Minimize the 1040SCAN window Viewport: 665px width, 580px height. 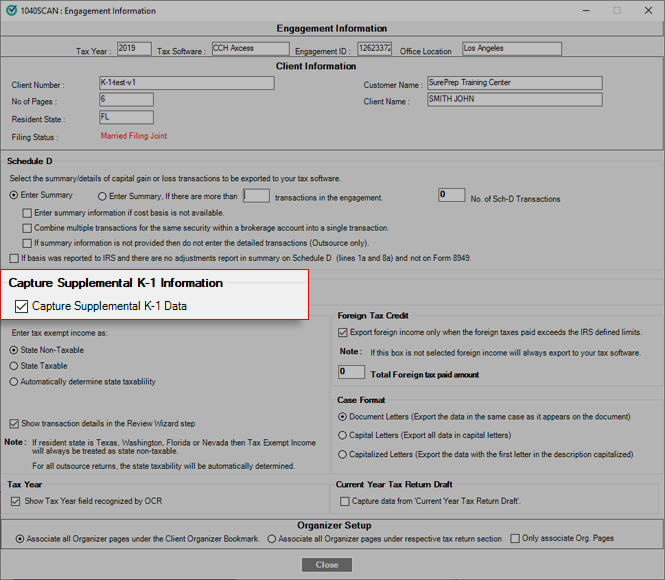coord(586,11)
